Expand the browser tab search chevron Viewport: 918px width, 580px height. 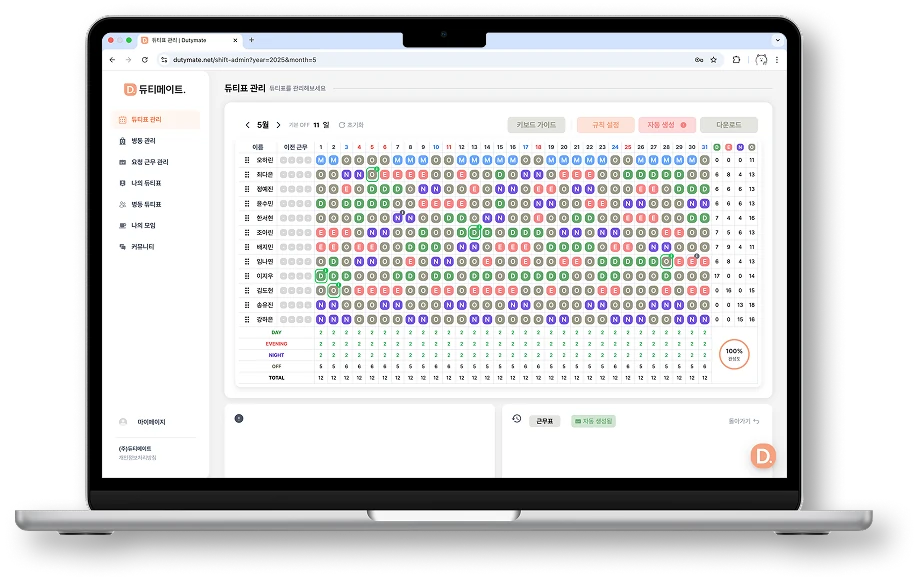coord(777,40)
